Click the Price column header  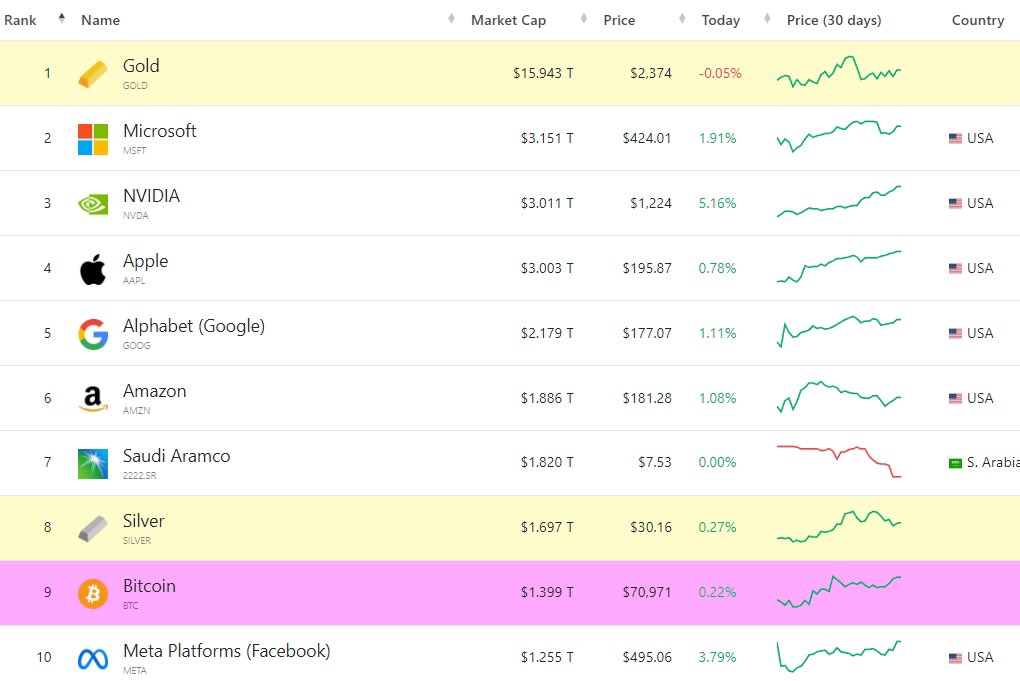[619, 20]
